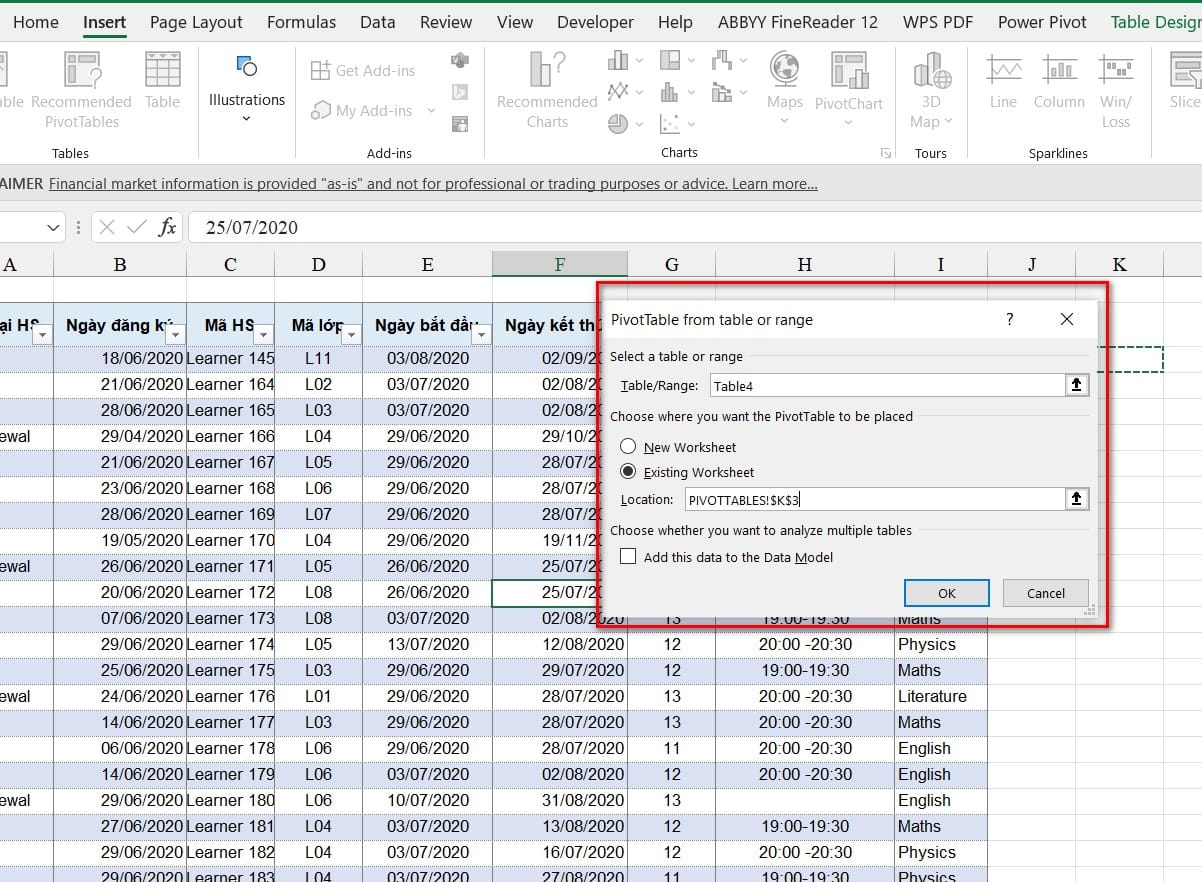This screenshot has height=882, width=1202.
Task: Click the Insert Combo Chart icon
Action: [722, 92]
